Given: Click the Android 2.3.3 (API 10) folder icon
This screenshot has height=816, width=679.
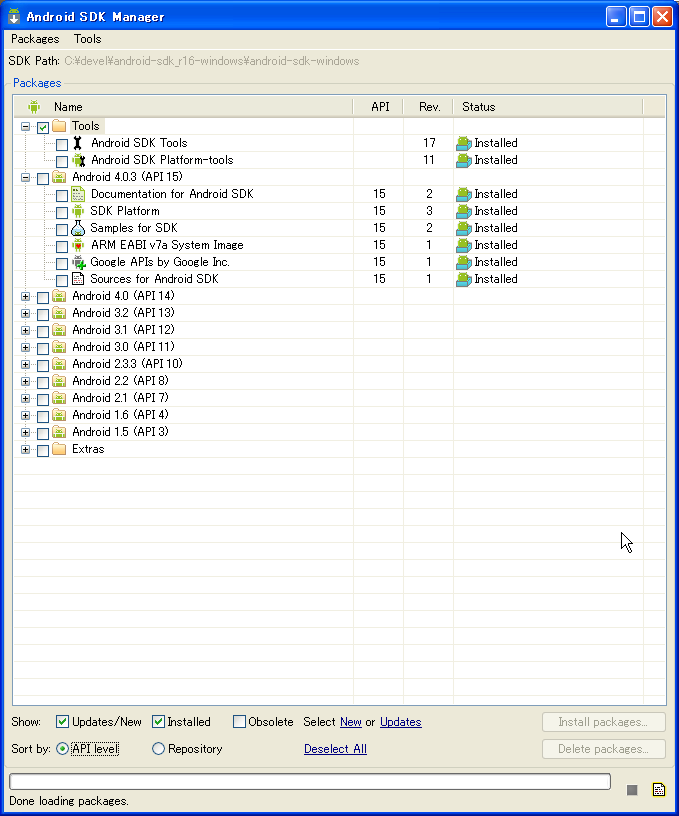Looking at the screenshot, I should pyautogui.click(x=59, y=364).
